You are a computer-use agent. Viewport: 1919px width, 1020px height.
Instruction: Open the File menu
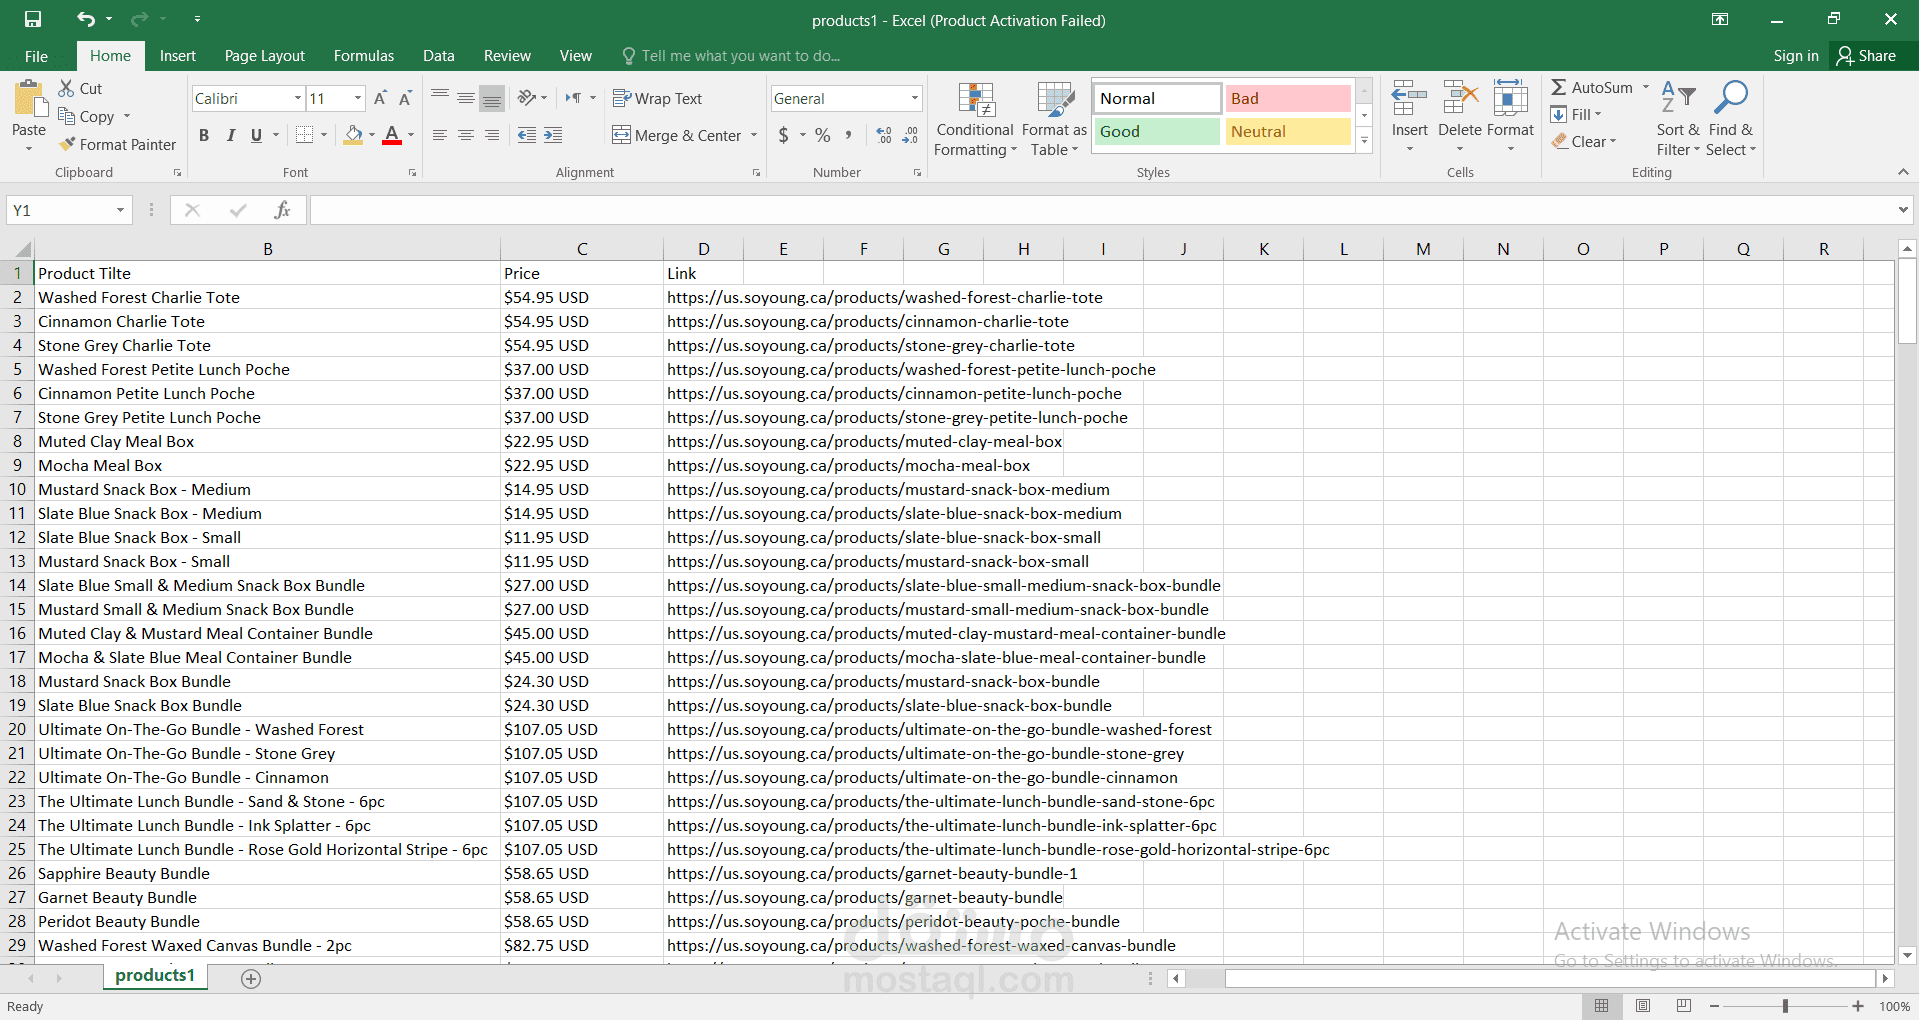[x=36, y=56]
